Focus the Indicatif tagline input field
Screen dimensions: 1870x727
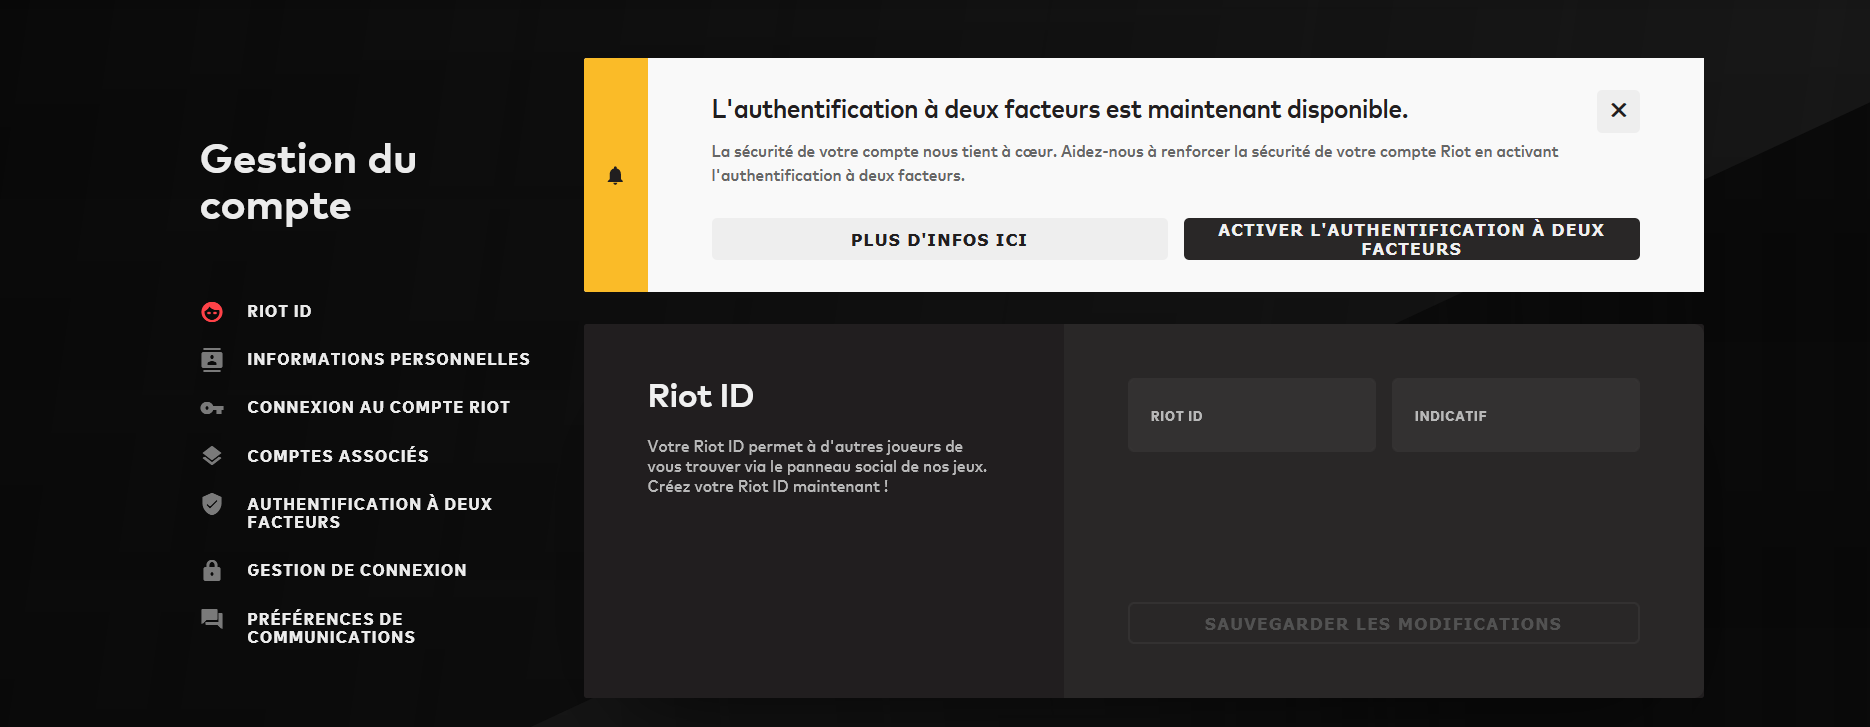1515,416
